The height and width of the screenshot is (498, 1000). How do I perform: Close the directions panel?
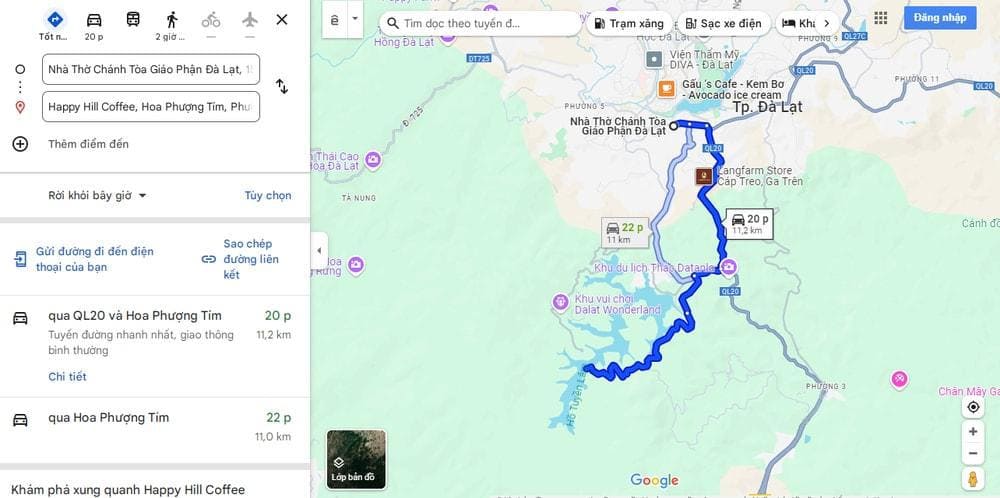click(282, 20)
